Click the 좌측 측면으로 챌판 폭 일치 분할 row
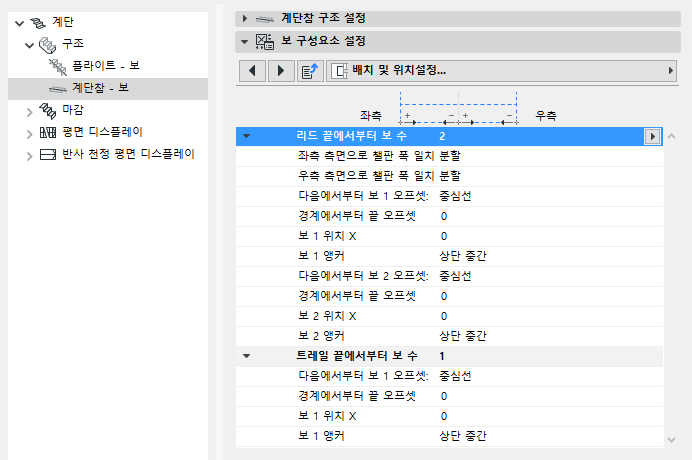 449,156
